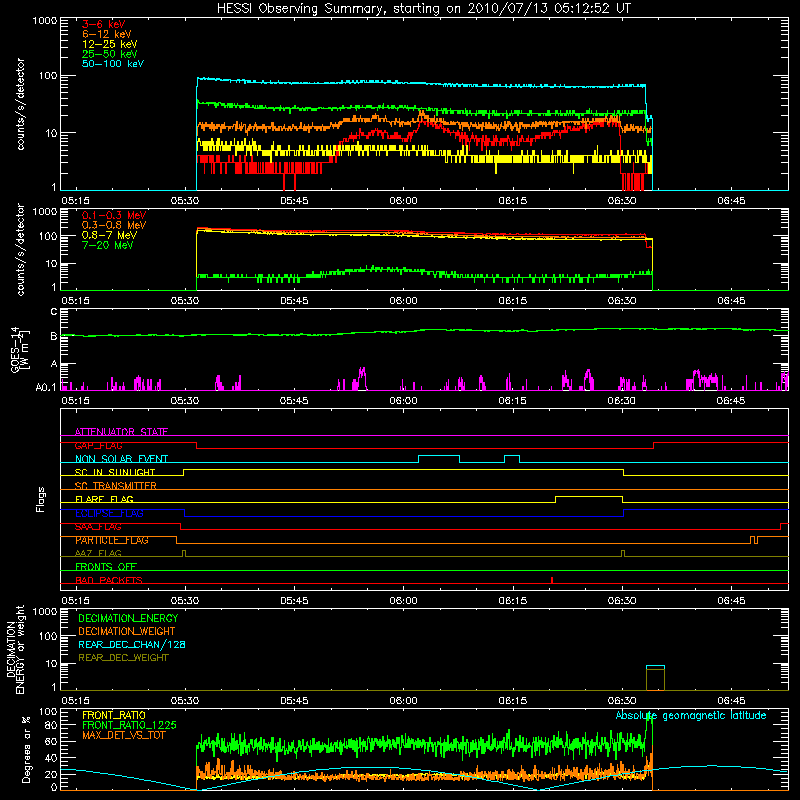Click the FRONT_RATIO legend label
The width and height of the screenshot is (800, 800).
coord(114,715)
